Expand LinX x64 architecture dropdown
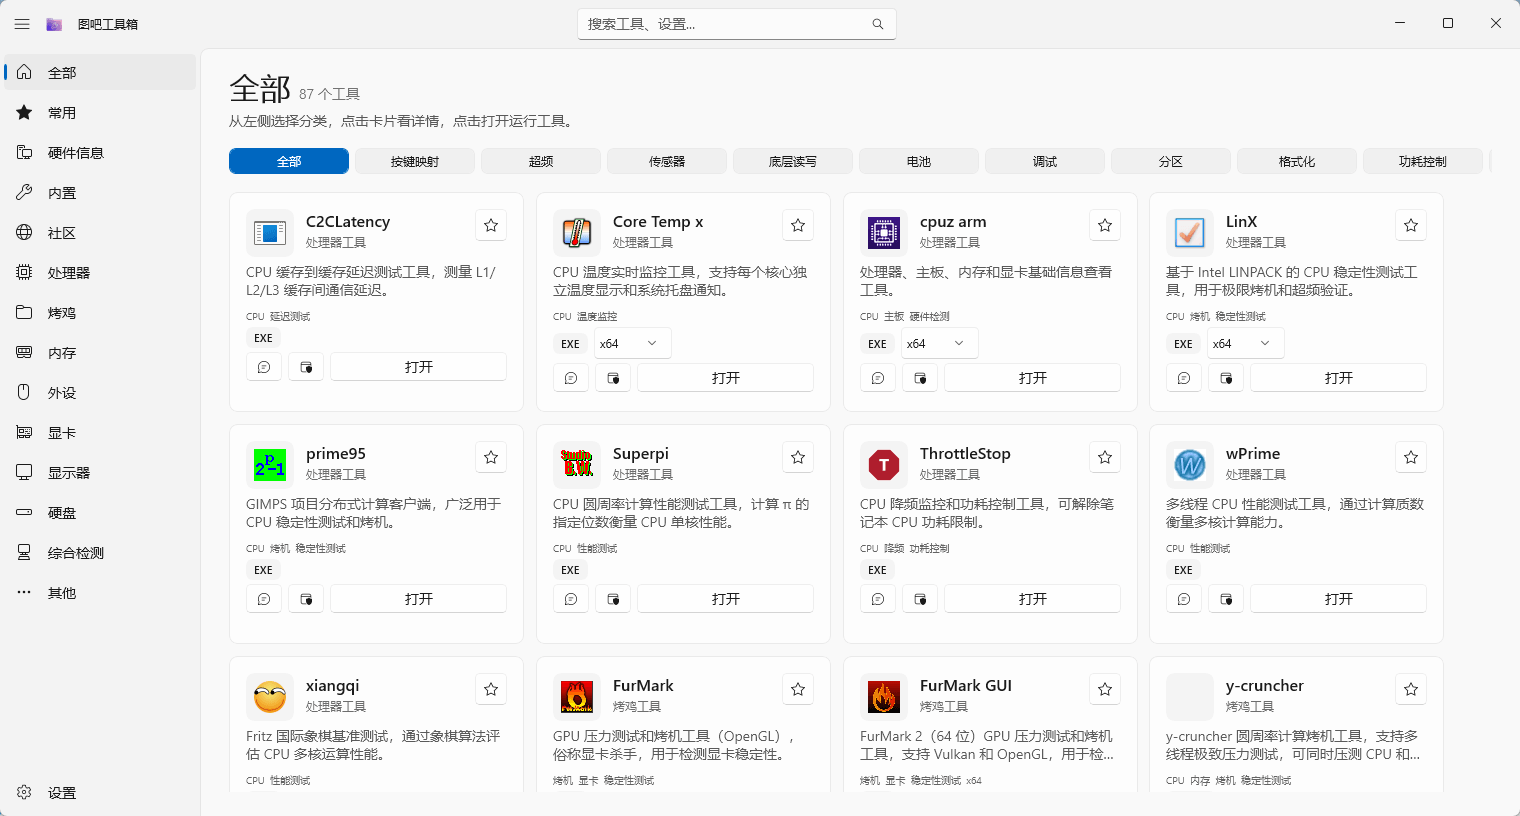 (x=1245, y=343)
